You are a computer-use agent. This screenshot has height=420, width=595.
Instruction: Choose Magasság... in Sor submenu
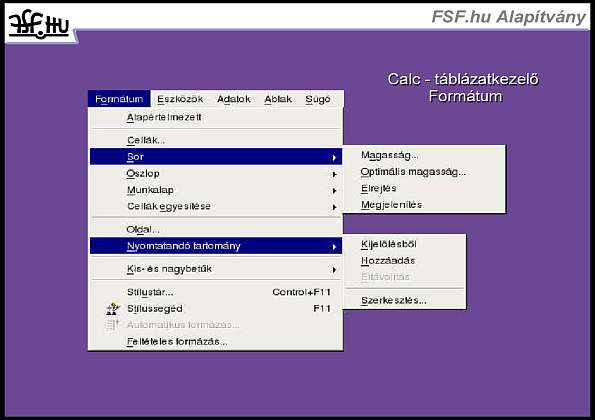[x=424, y=155]
